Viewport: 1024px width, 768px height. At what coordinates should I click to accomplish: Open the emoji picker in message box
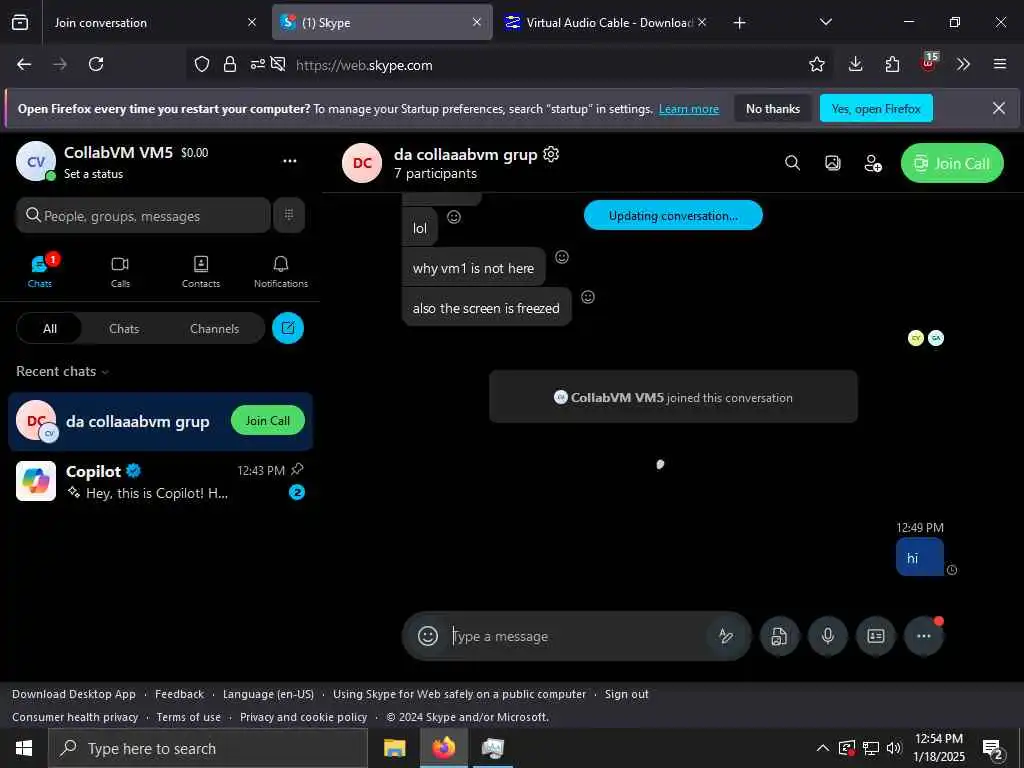point(428,635)
